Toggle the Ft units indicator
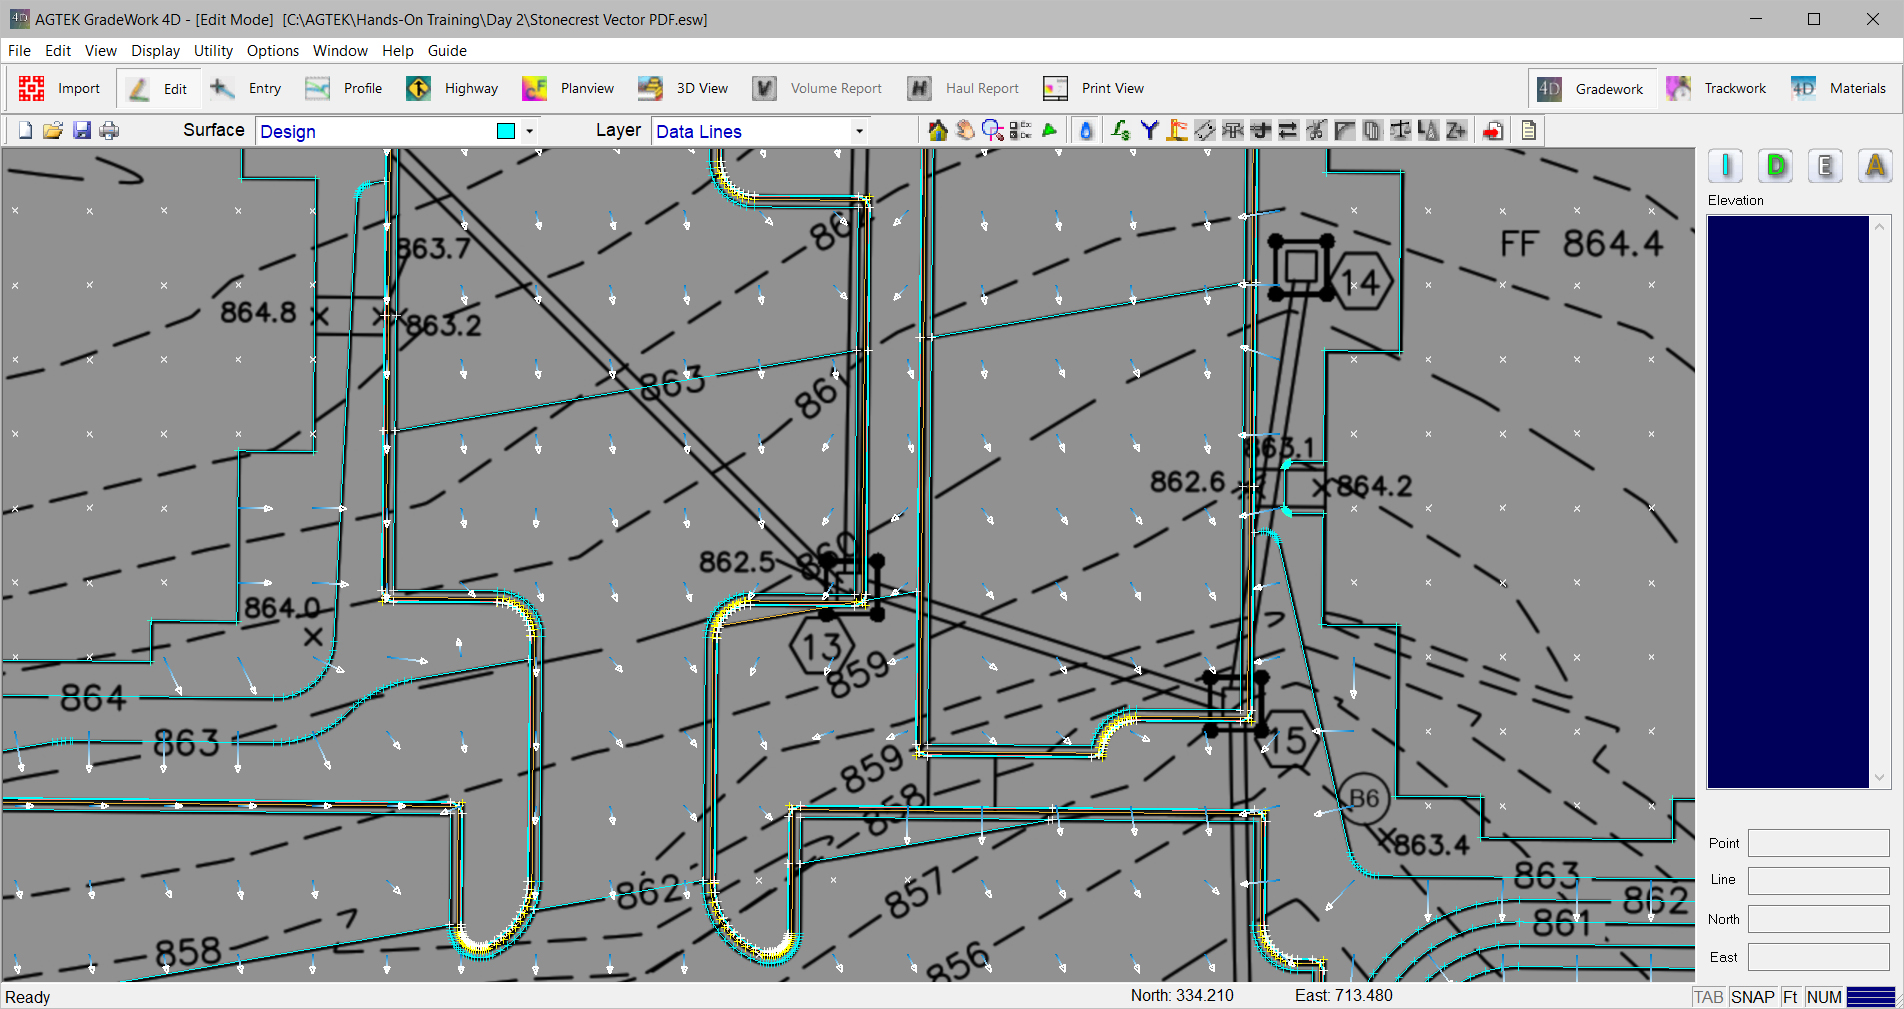 [1790, 997]
